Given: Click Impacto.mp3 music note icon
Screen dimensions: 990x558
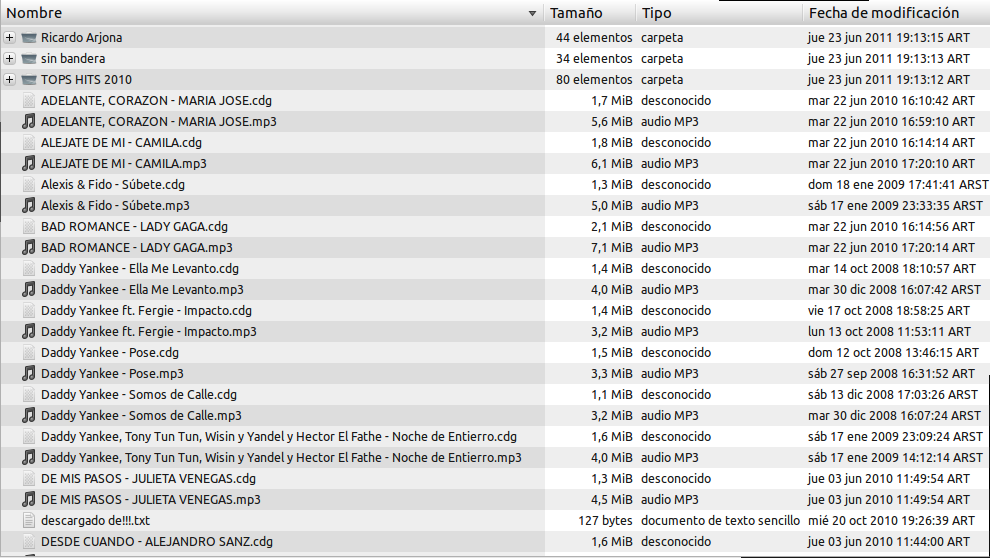Looking at the screenshot, I should tap(28, 331).
